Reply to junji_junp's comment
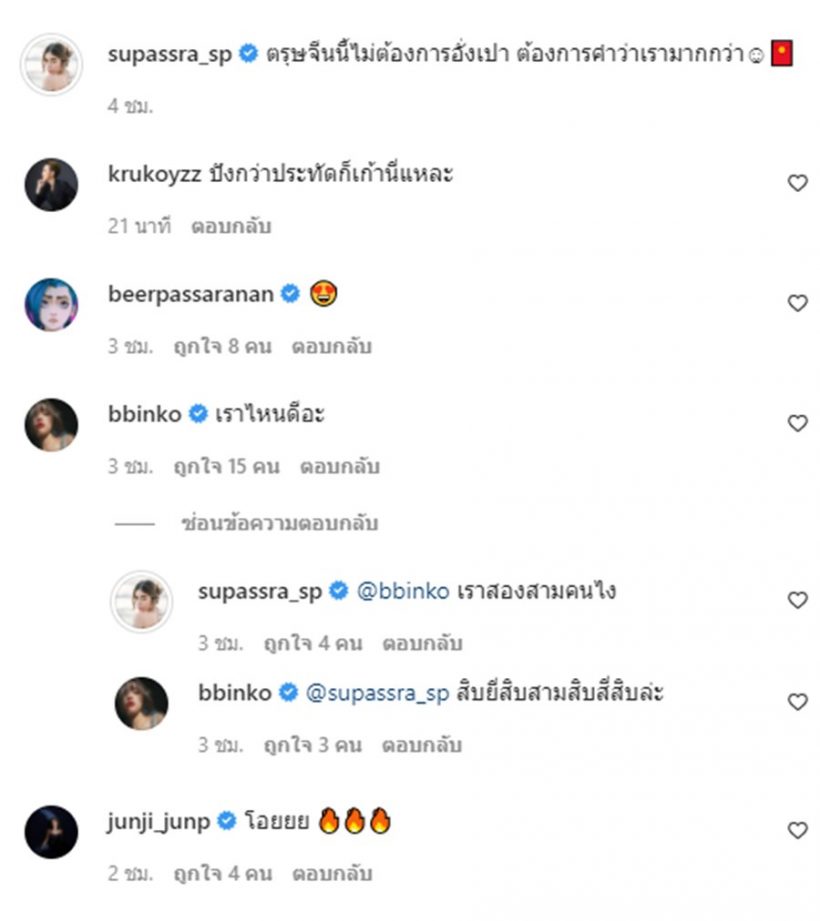Screen dimensions: 820x921 click(332, 873)
